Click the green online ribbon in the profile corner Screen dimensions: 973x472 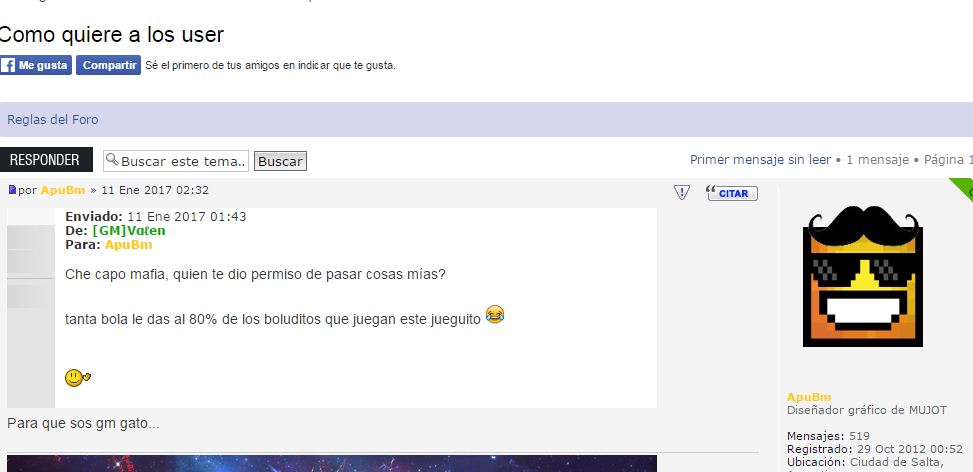(963, 186)
